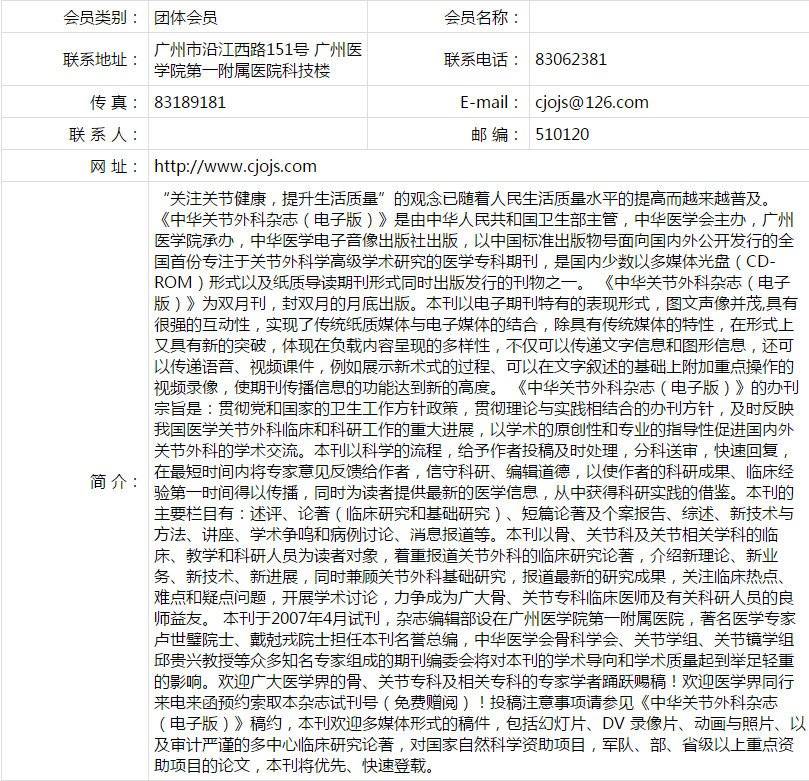Click the 联系电话 label
Screen dimensions: 809x781
[481, 60]
